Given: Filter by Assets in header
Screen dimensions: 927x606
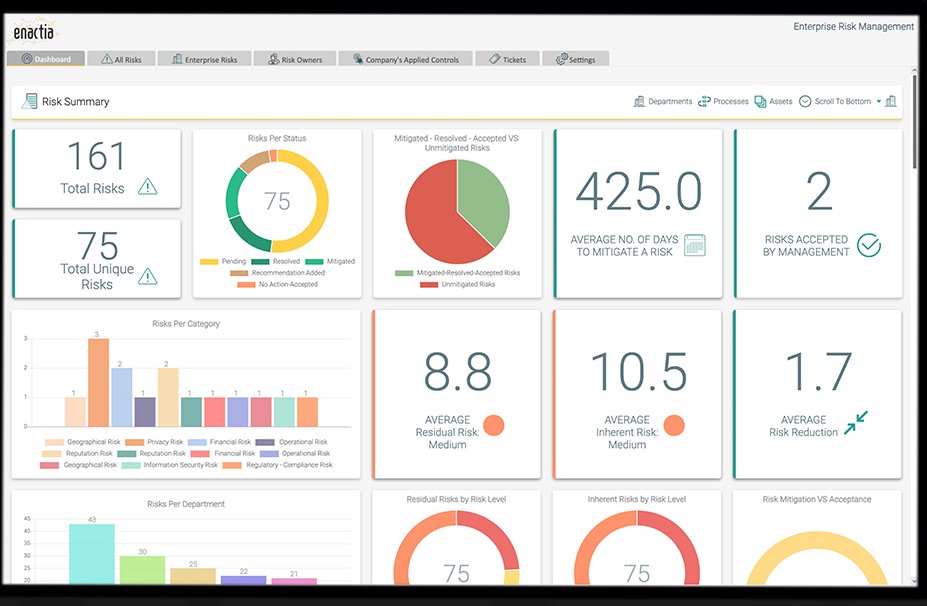Looking at the screenshot, I should [773, 101].
